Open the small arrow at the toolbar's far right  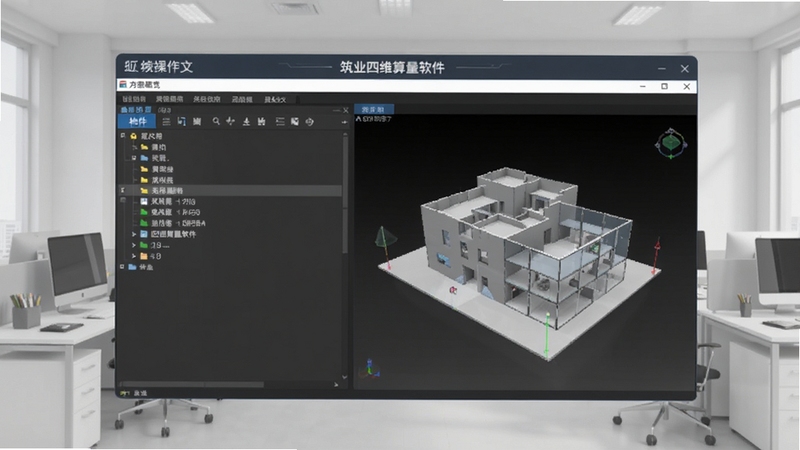point(344,122)
